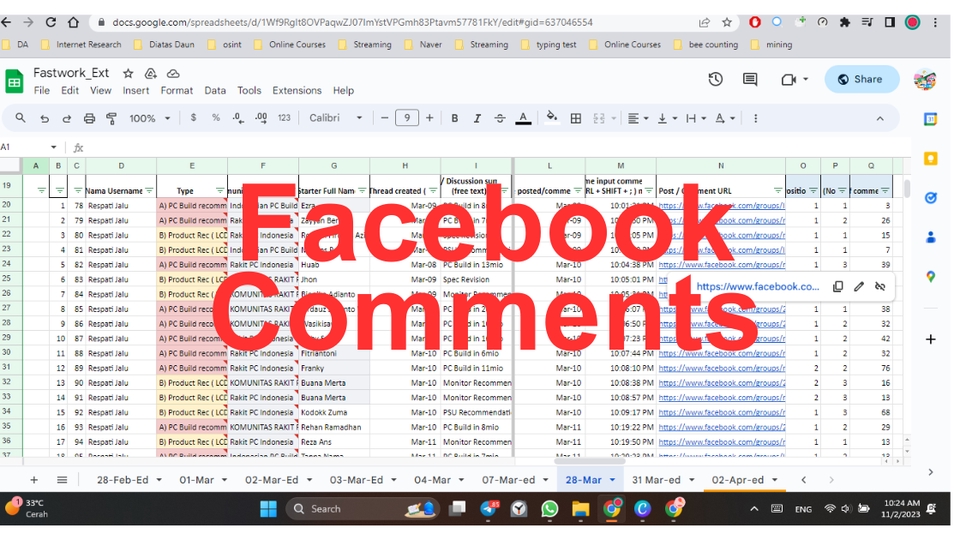
Task: Remove the link in hyperlink popup
Action: (880, 287)
